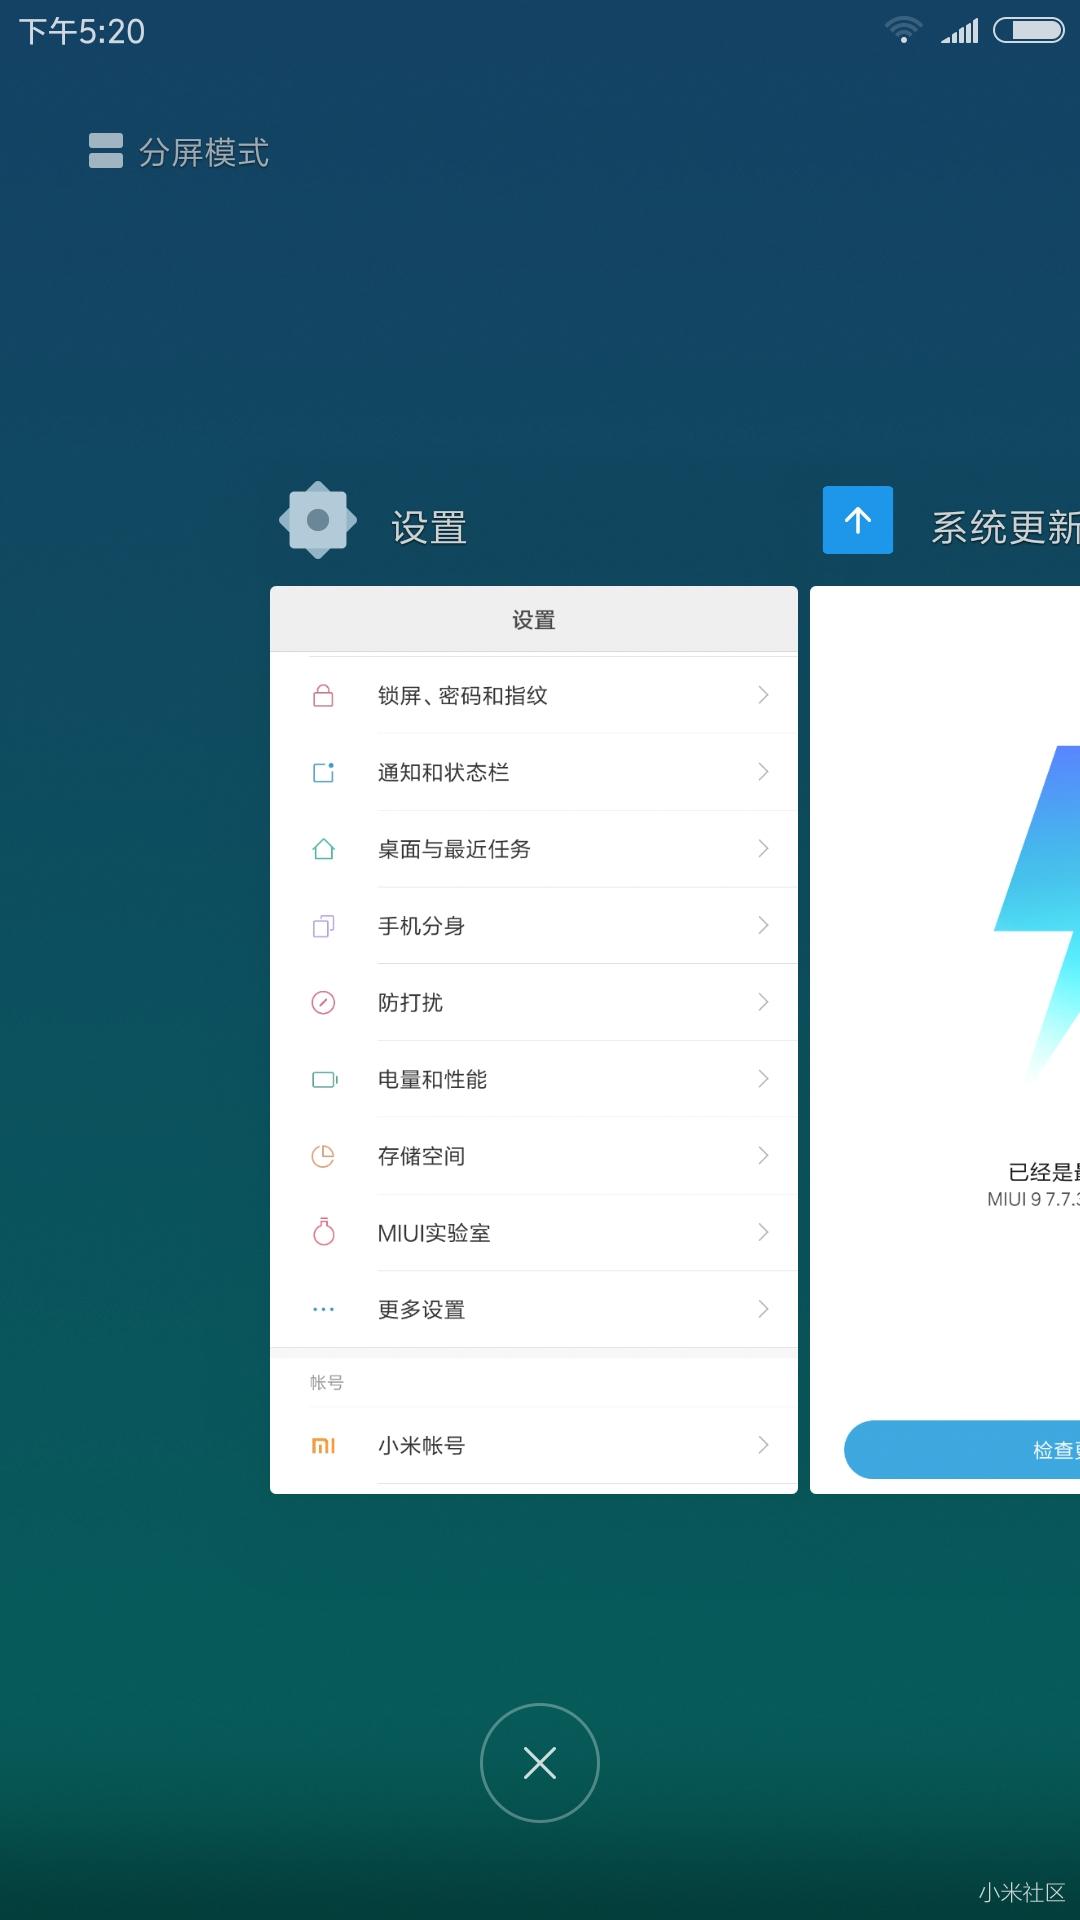The image size is (1080, 1920).
Task: Tap the blue 检查更新 button
Action: tap(962, 1450)
